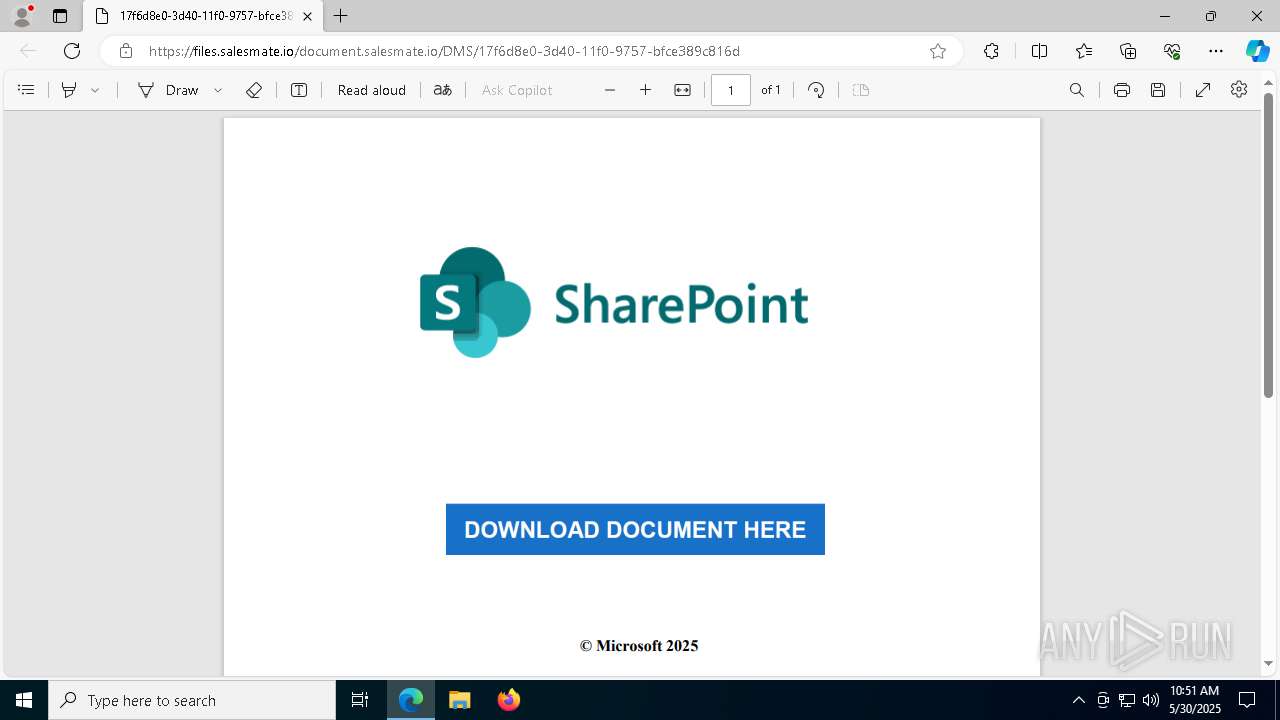This screenshot has height=720, width=1280.
Task: Open the Favorites list
Action: coord(1084,51)
